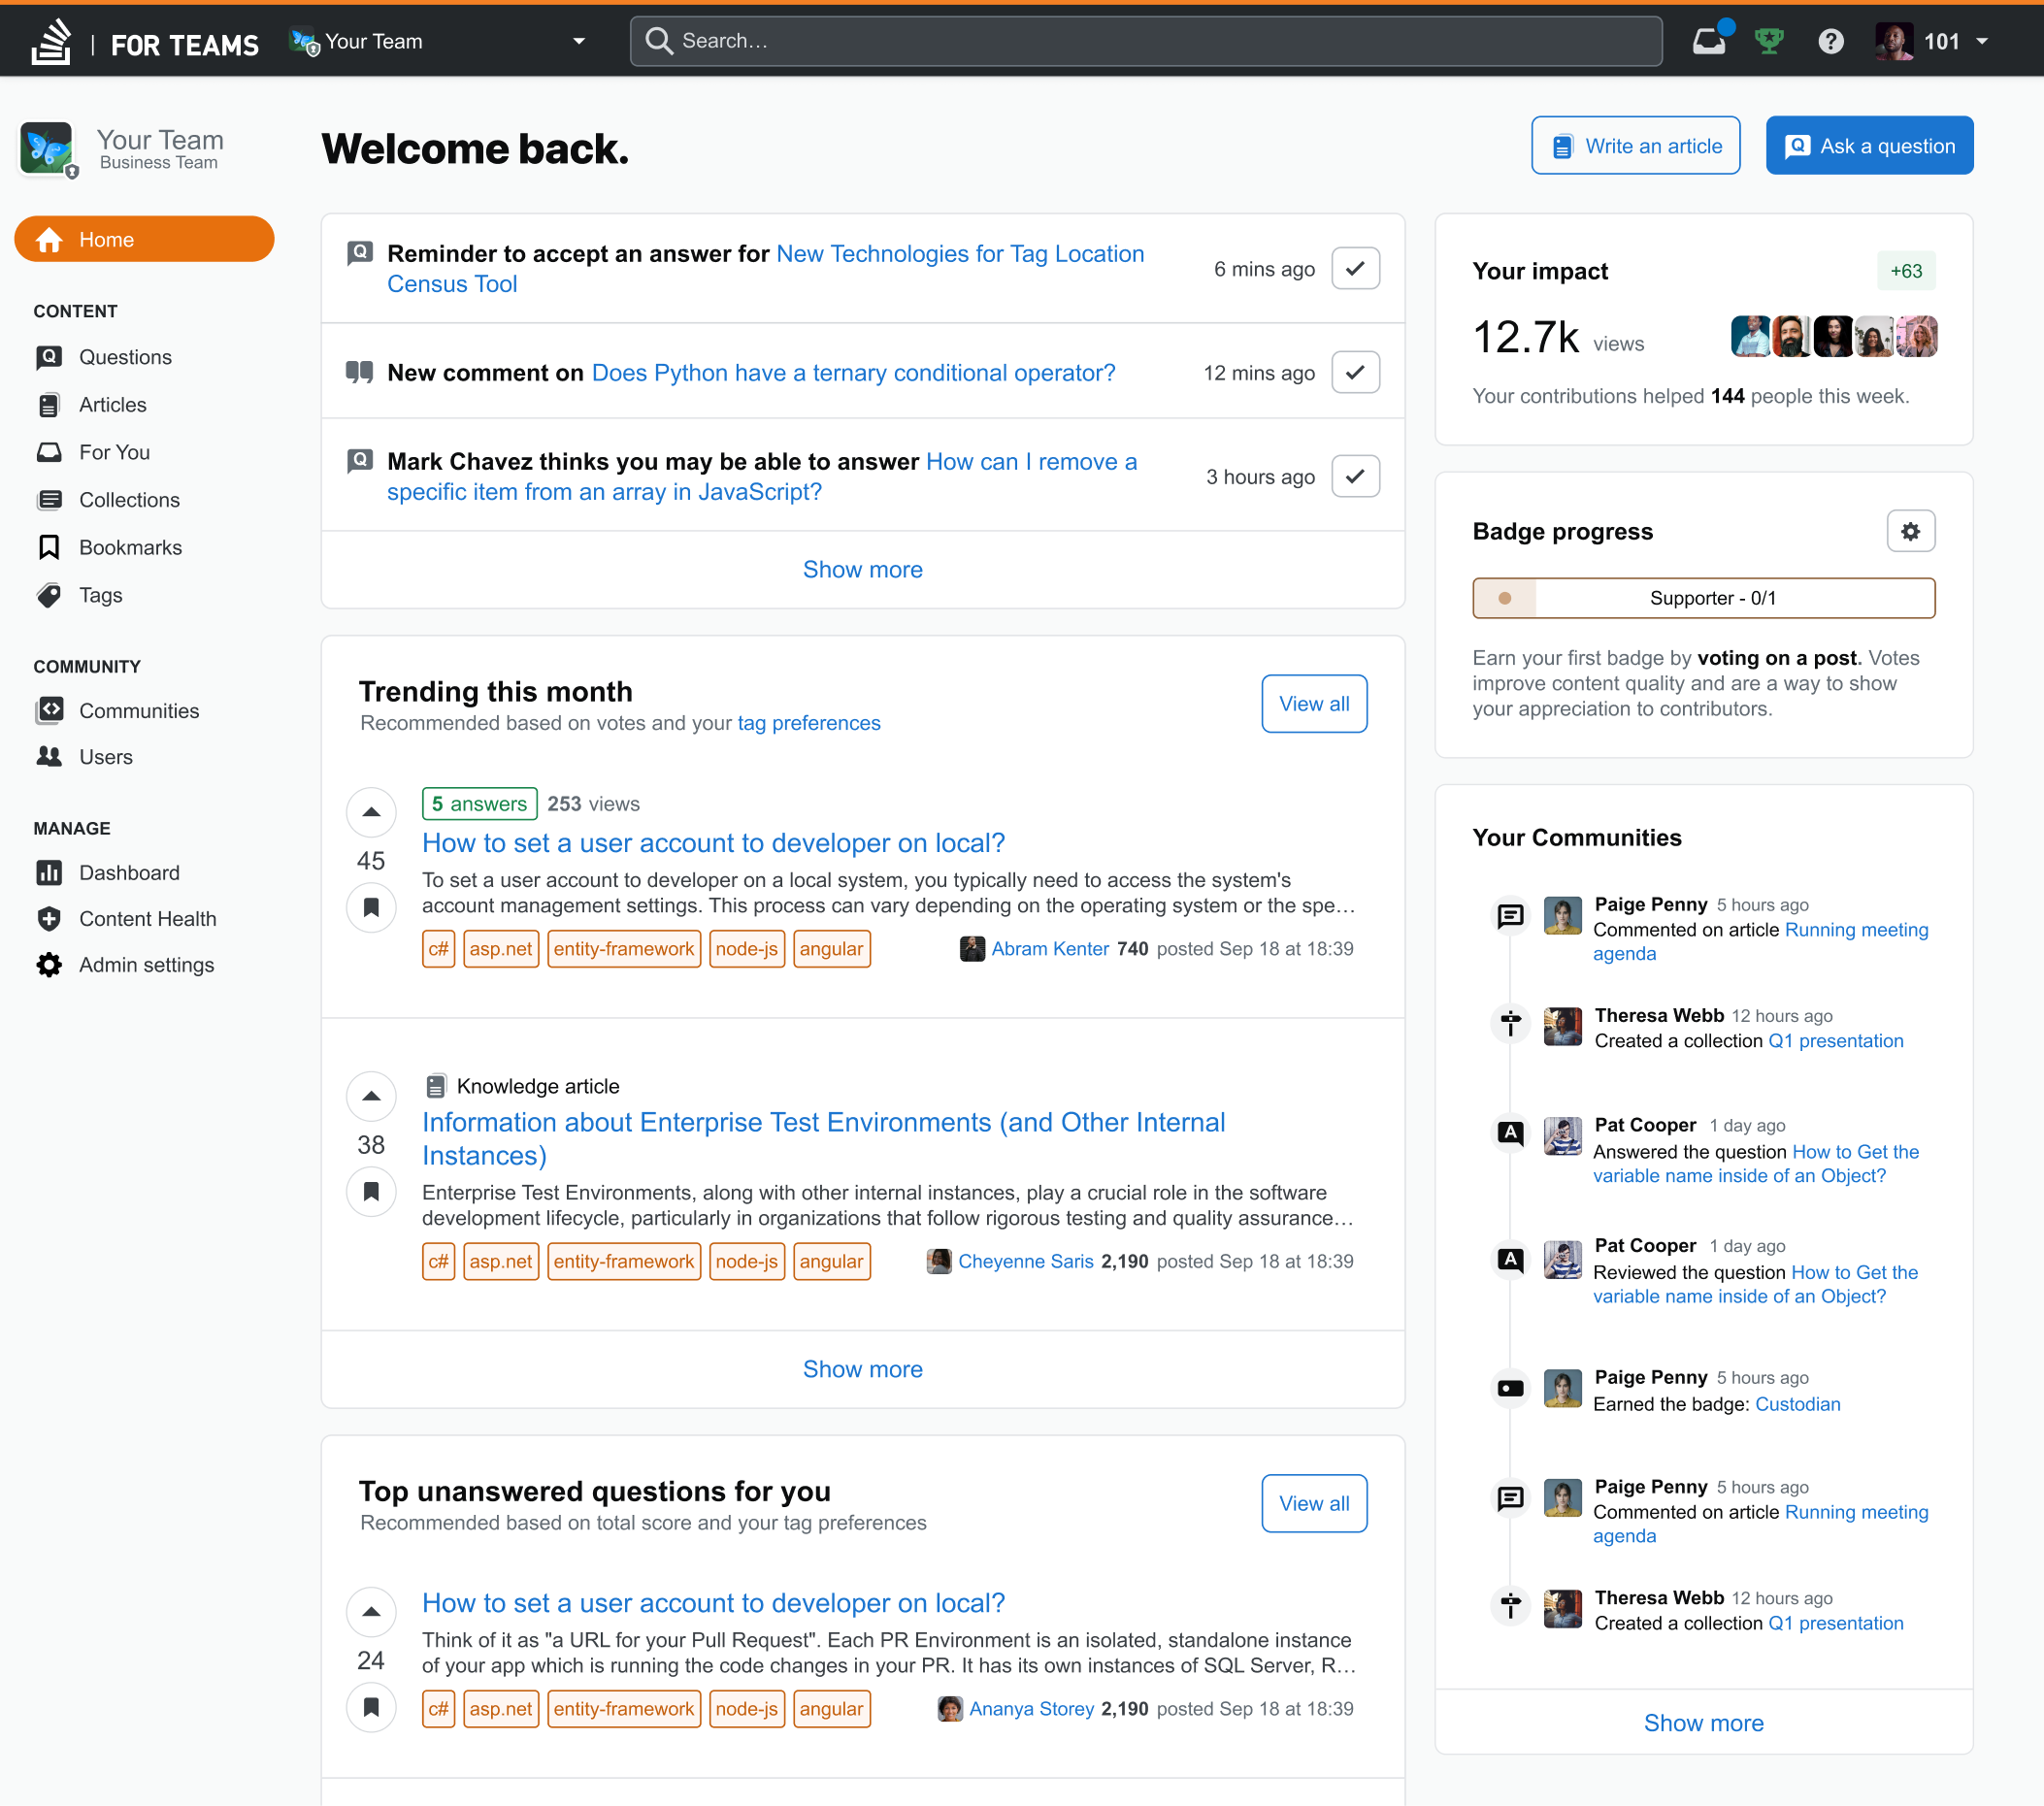Focus the Search field
The height and width of the screenshot is (1806, 2044).
[1146, 41]
